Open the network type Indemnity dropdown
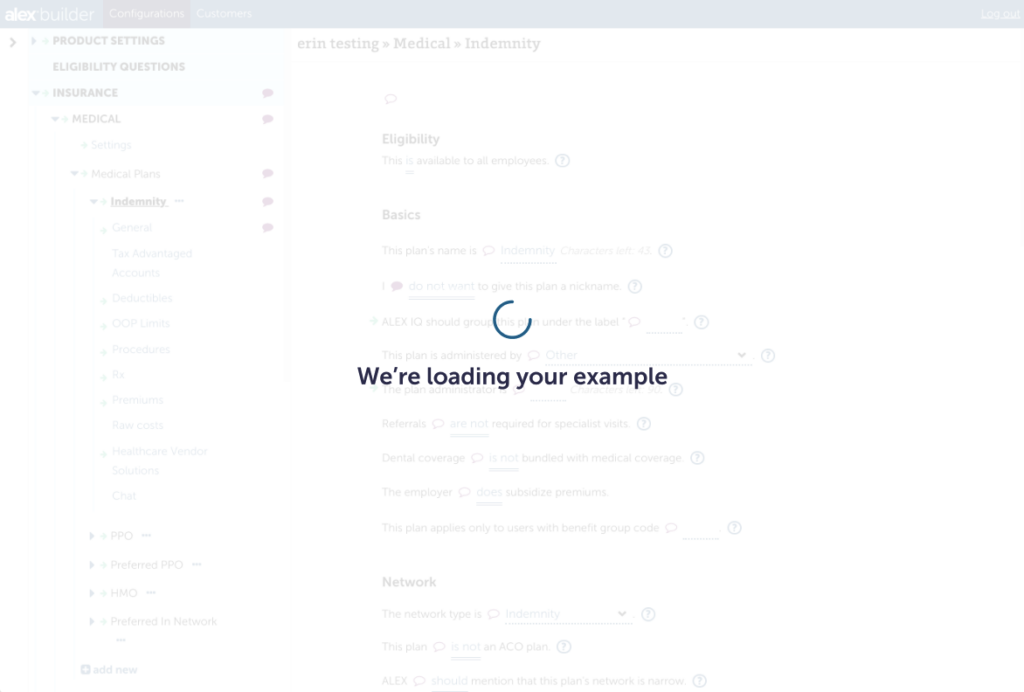This screenshot has height=692, width=1024. point(566,614)
